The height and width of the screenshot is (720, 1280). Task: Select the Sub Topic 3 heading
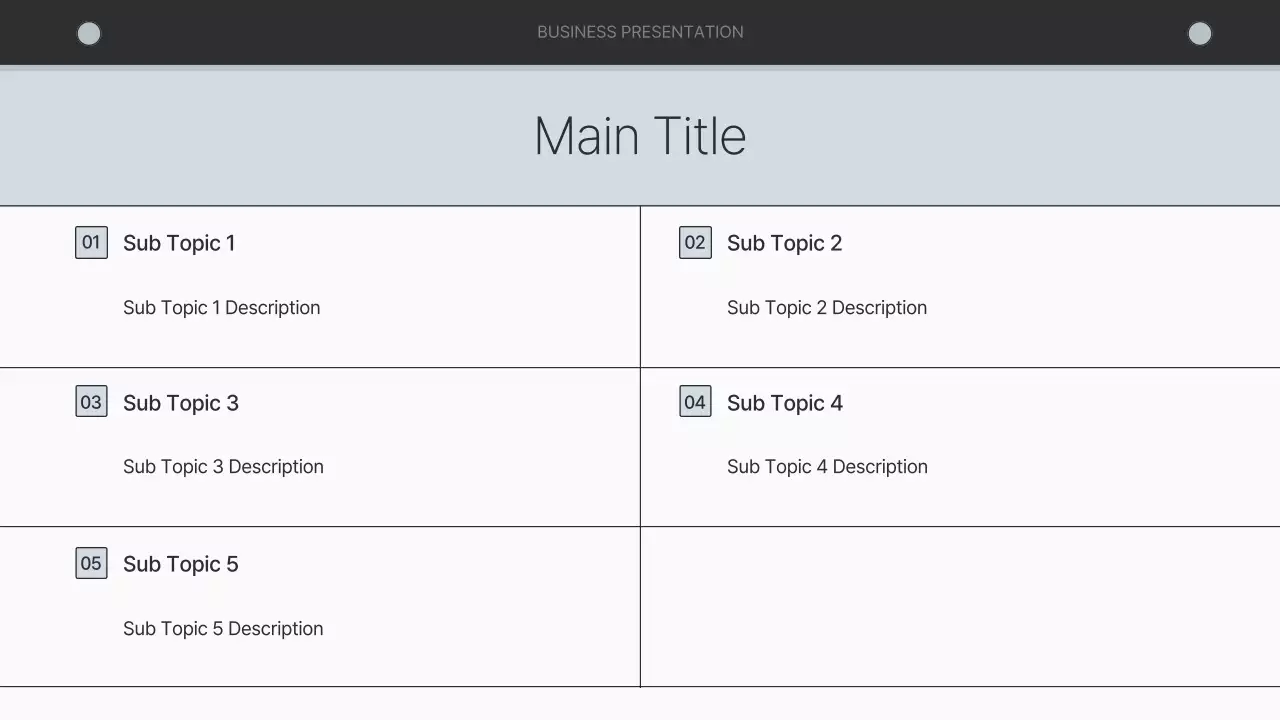[181, 403]
